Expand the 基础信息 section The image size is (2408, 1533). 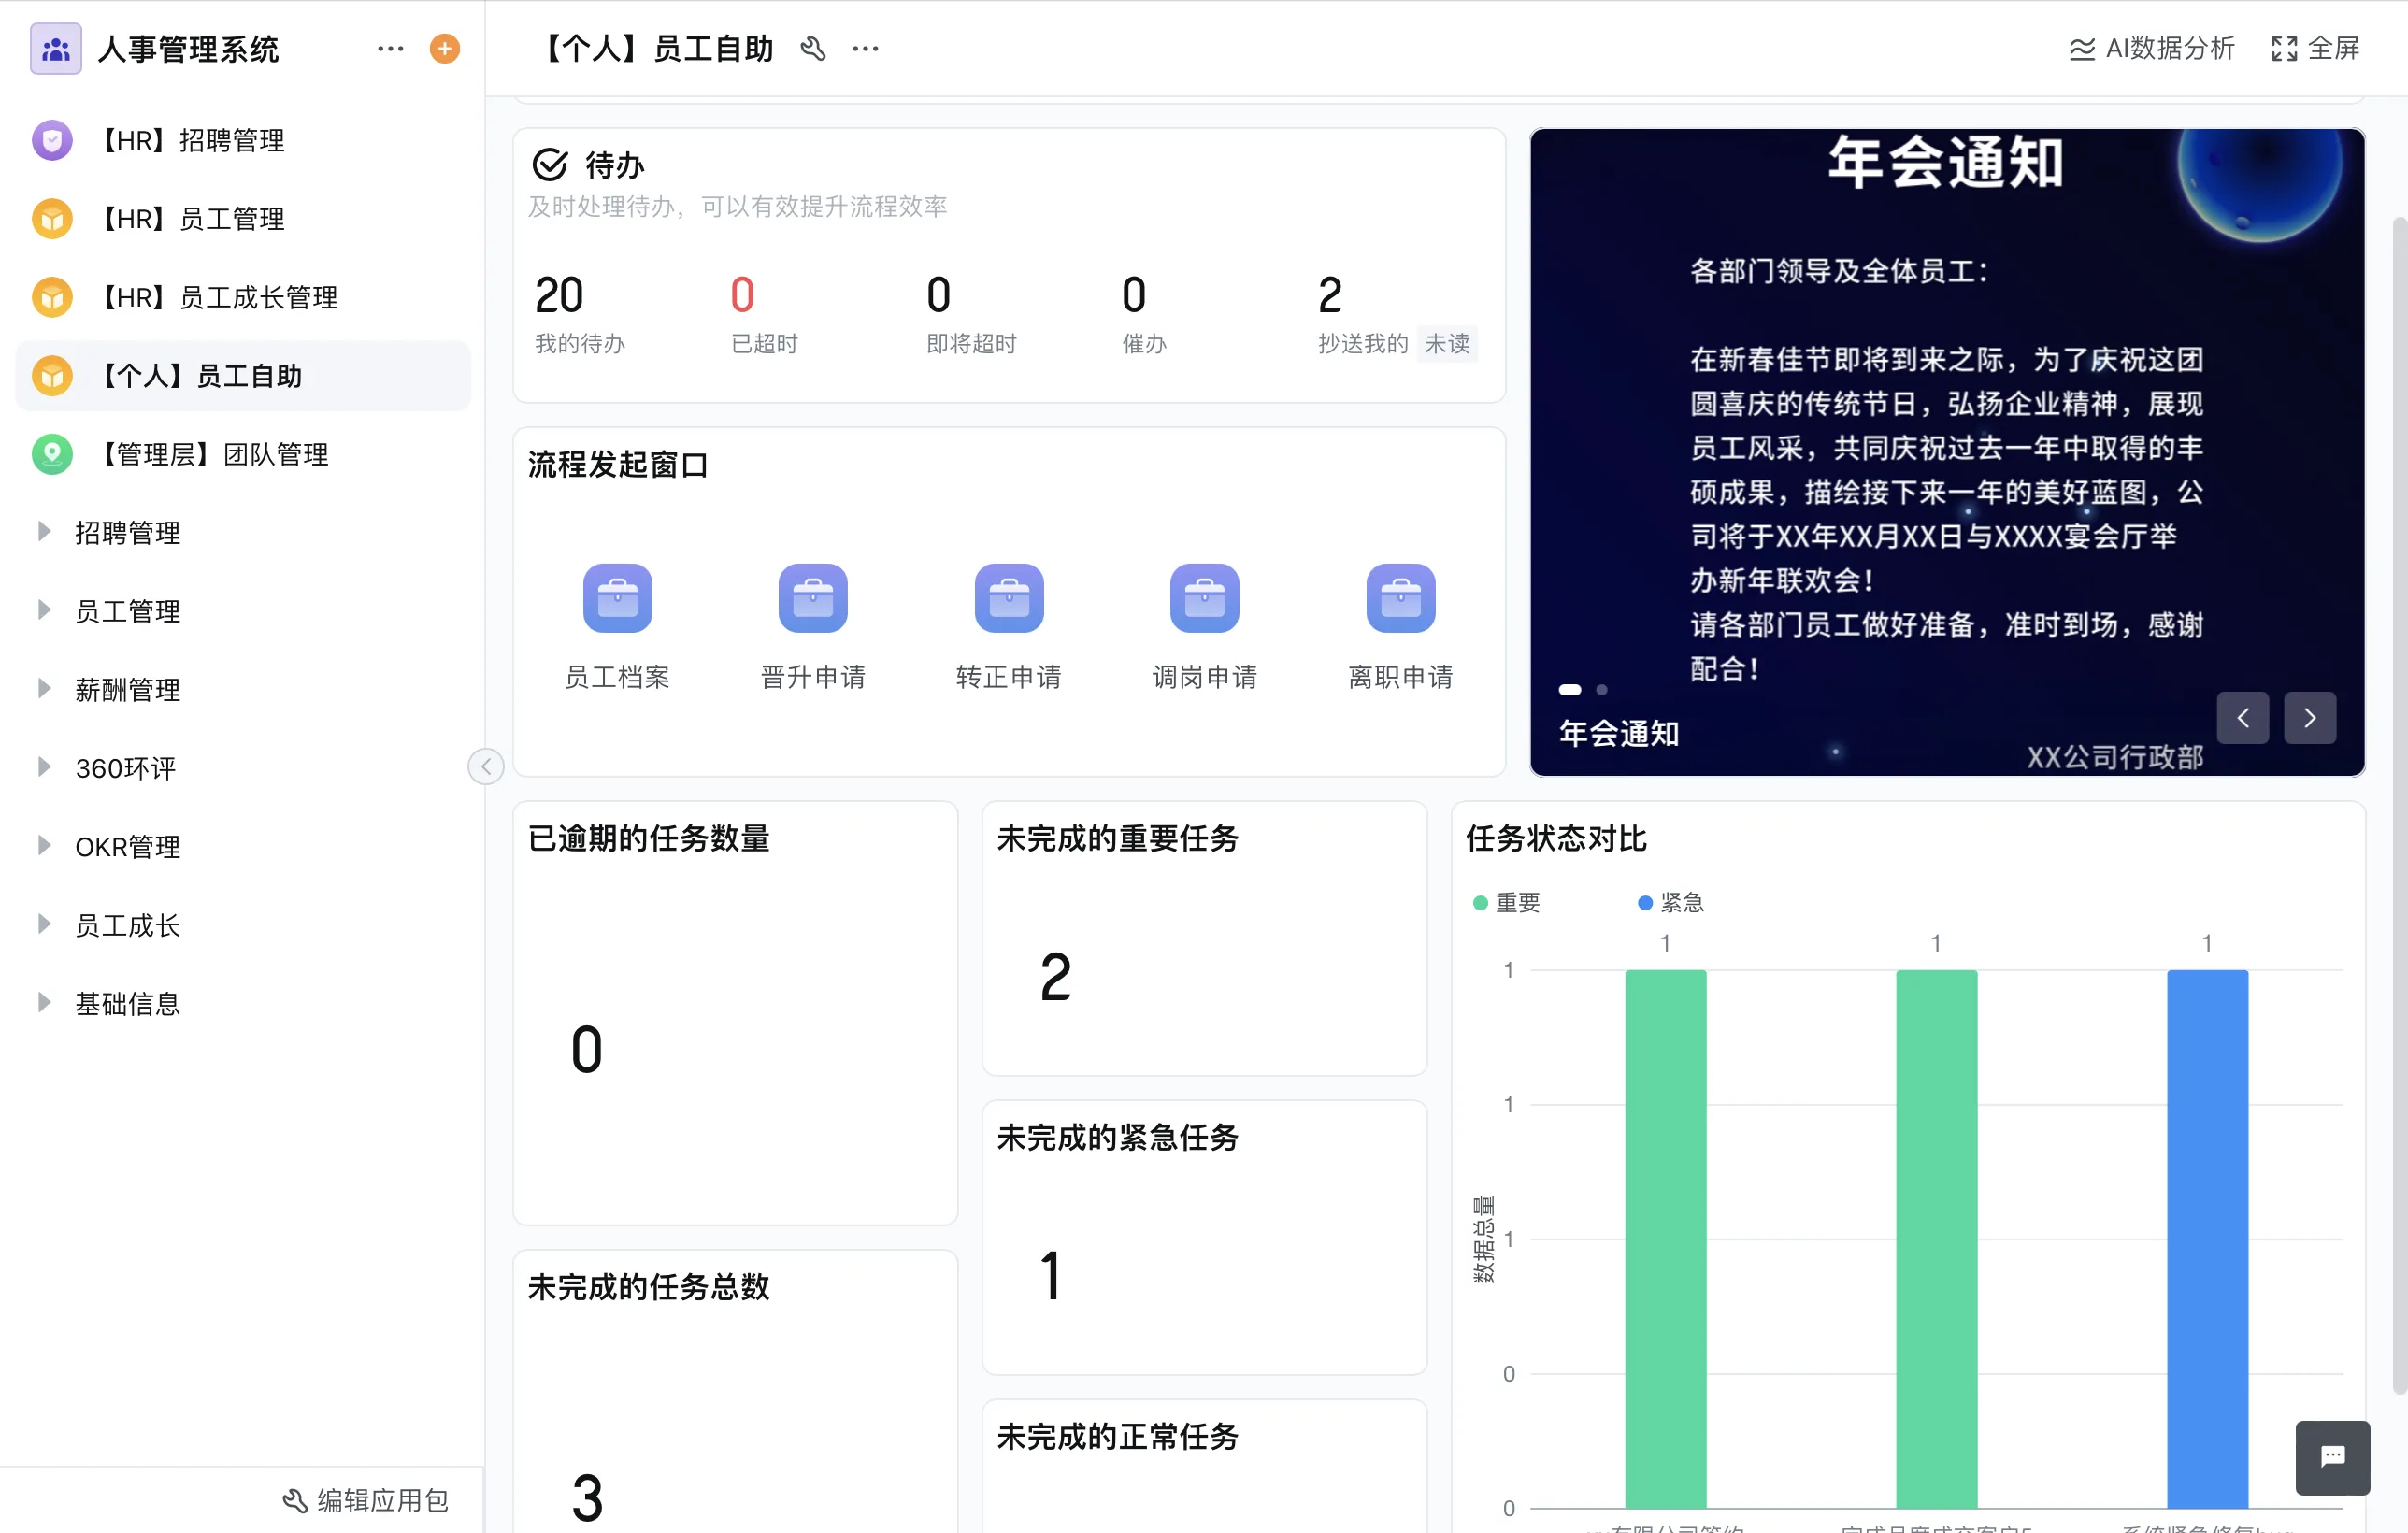tap(128, 1003)
